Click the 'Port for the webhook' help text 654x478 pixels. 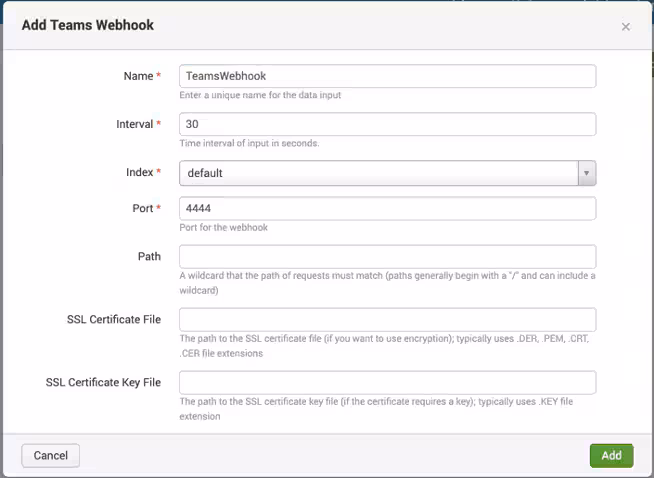point(223,227)
